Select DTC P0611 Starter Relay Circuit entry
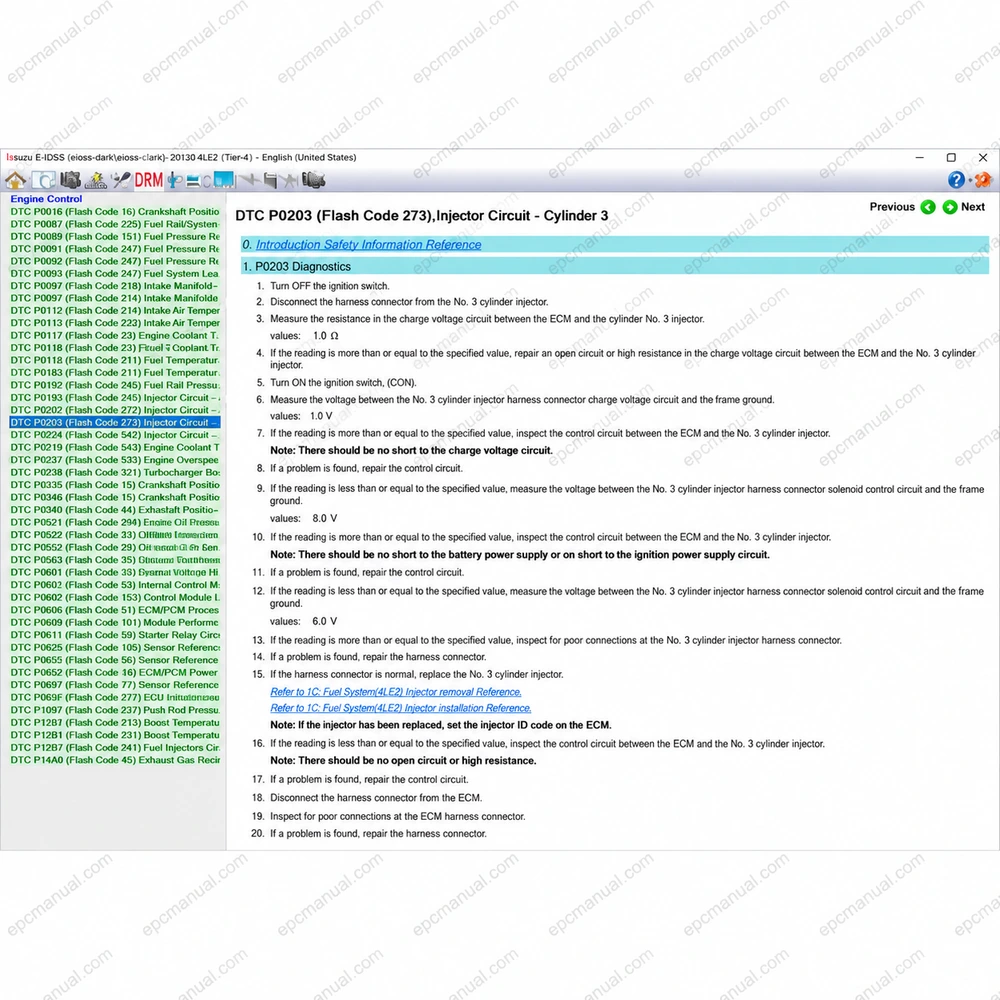Screen dimensions: 1000x1000 115,635
